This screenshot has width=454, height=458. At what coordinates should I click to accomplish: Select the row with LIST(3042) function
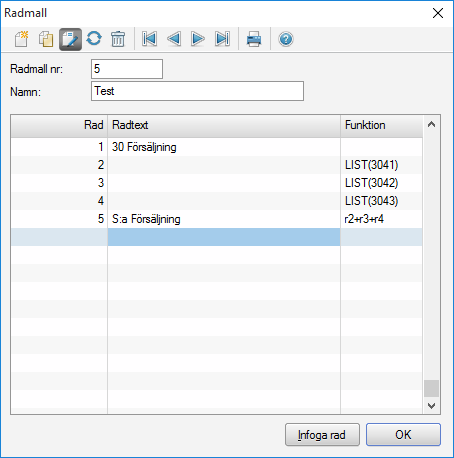tap(216, 183)
